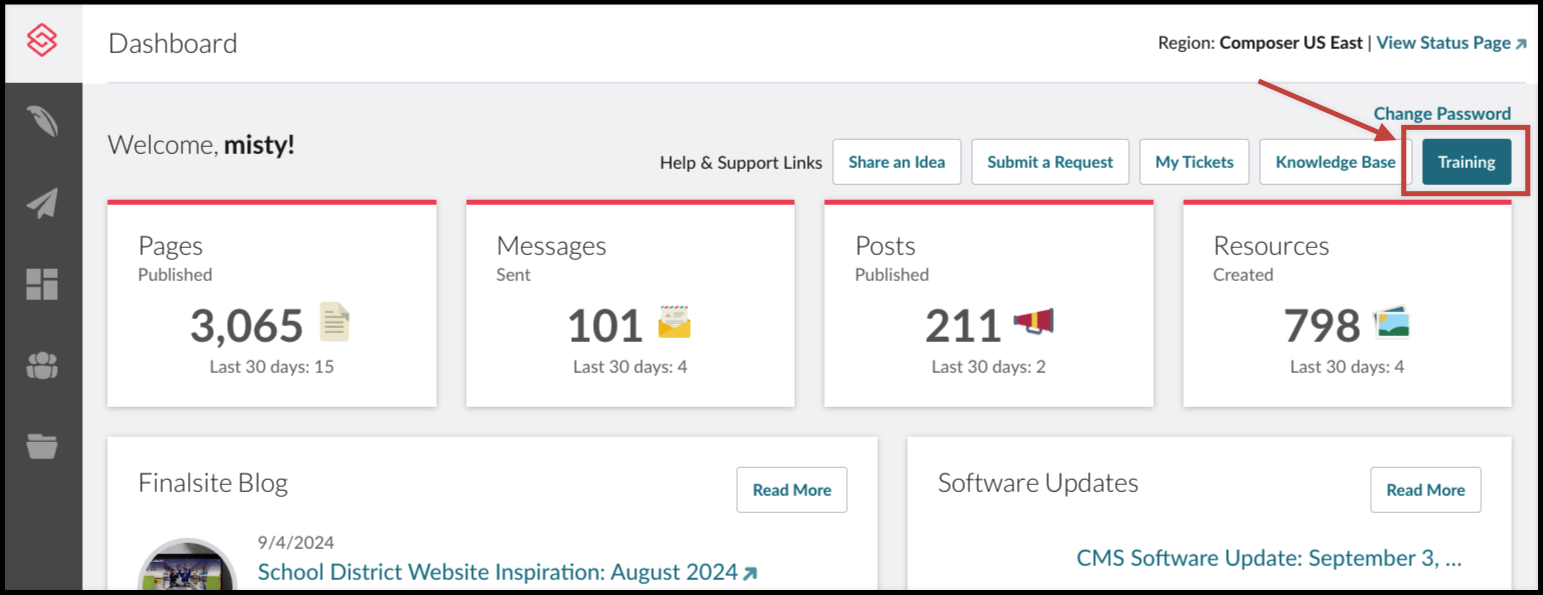Click the Submit a Request button
Viewport: 1543px width, 595px height.
tap(1050, 162)
